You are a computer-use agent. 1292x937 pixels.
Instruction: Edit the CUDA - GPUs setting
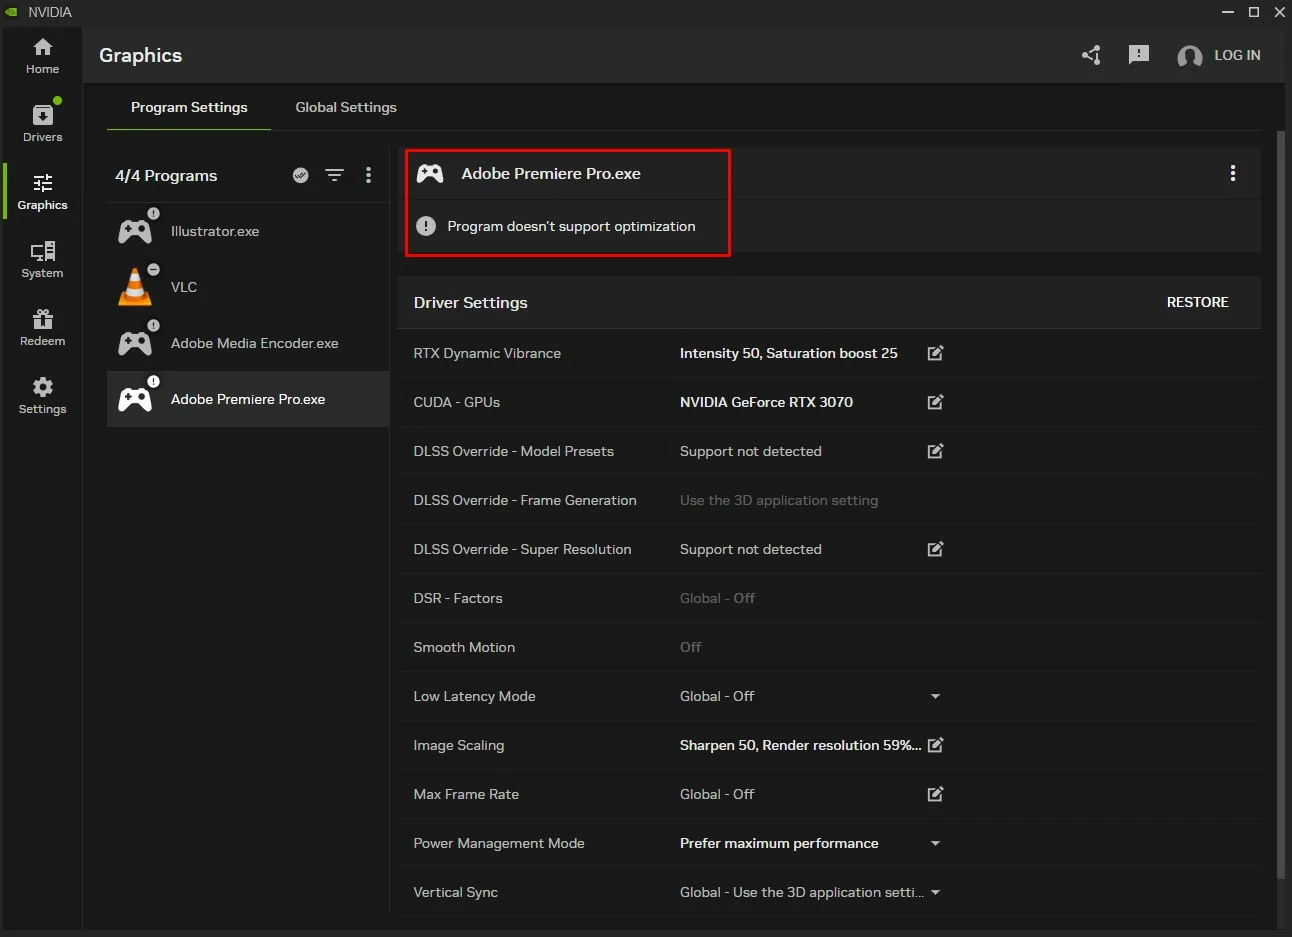(935, 402)
